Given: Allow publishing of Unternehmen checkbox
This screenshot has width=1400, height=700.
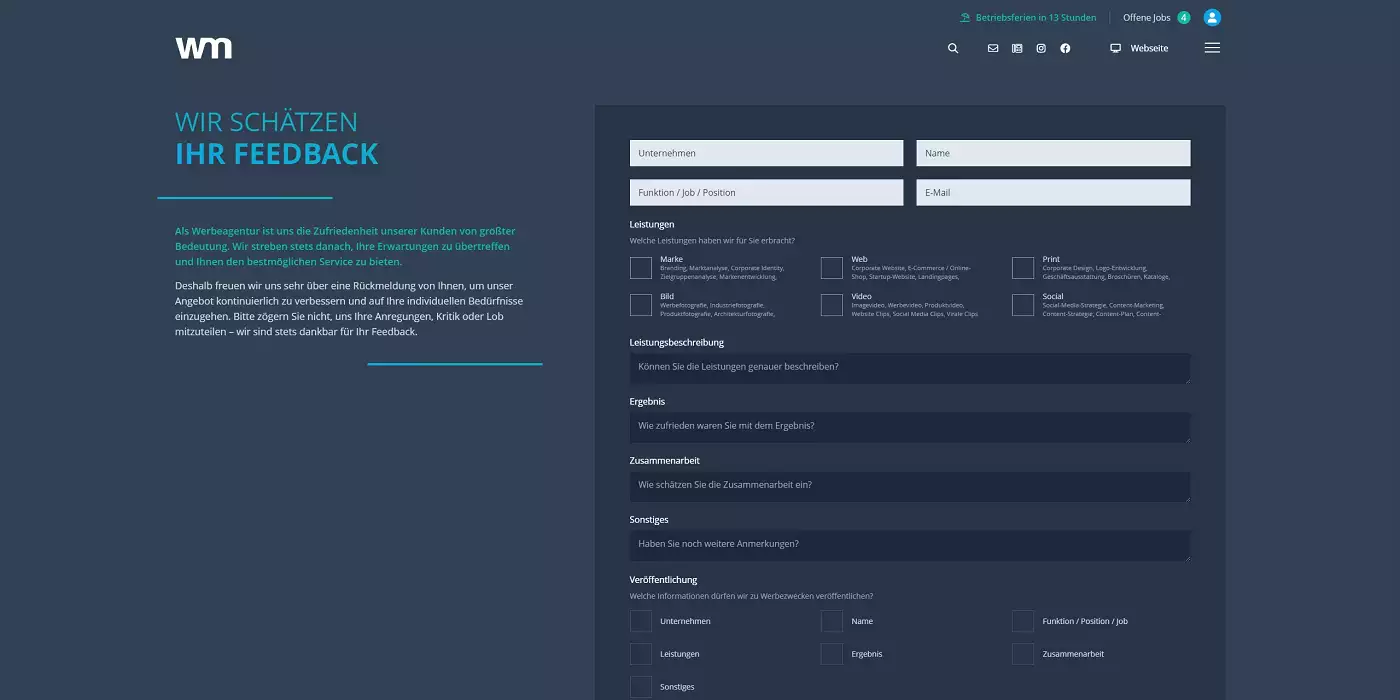Looking at the screenshot, I should pyautogui.click(x=641, y=621).
